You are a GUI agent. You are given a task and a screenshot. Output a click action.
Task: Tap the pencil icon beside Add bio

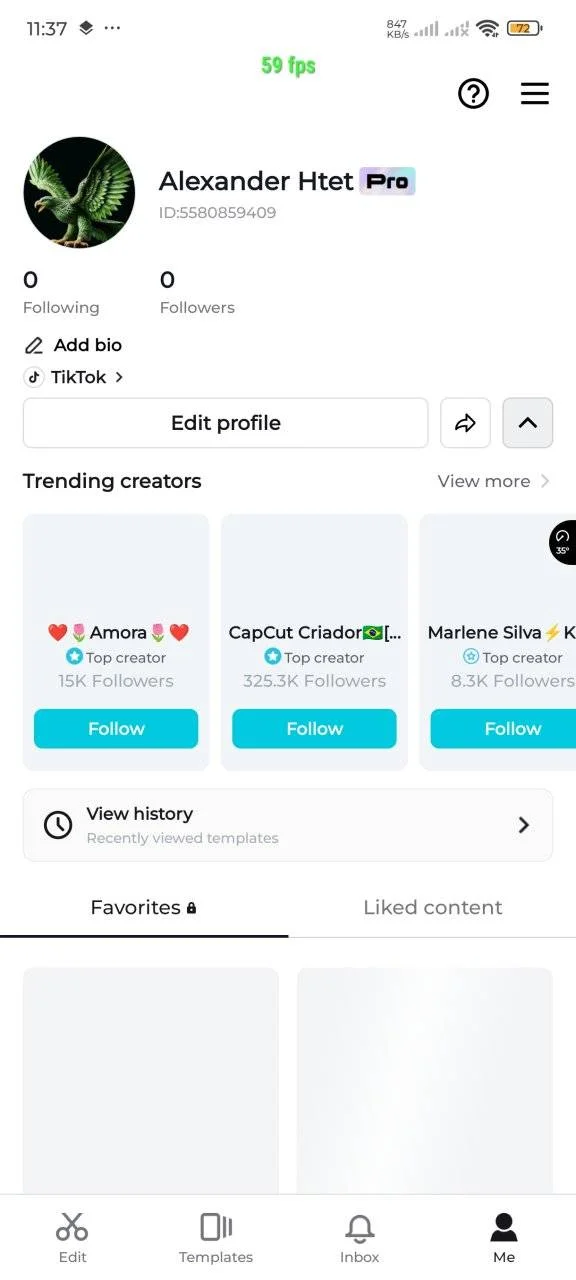[x=34, y=345]
